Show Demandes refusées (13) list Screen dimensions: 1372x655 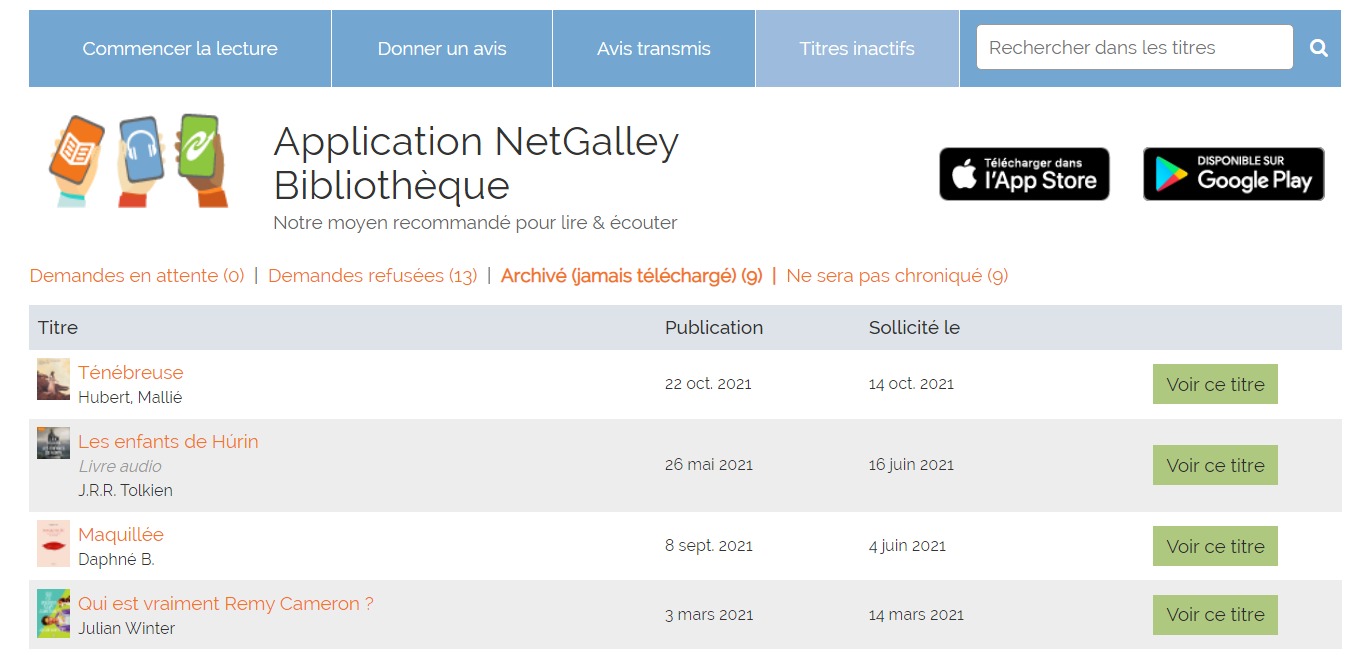click(373, 276)
